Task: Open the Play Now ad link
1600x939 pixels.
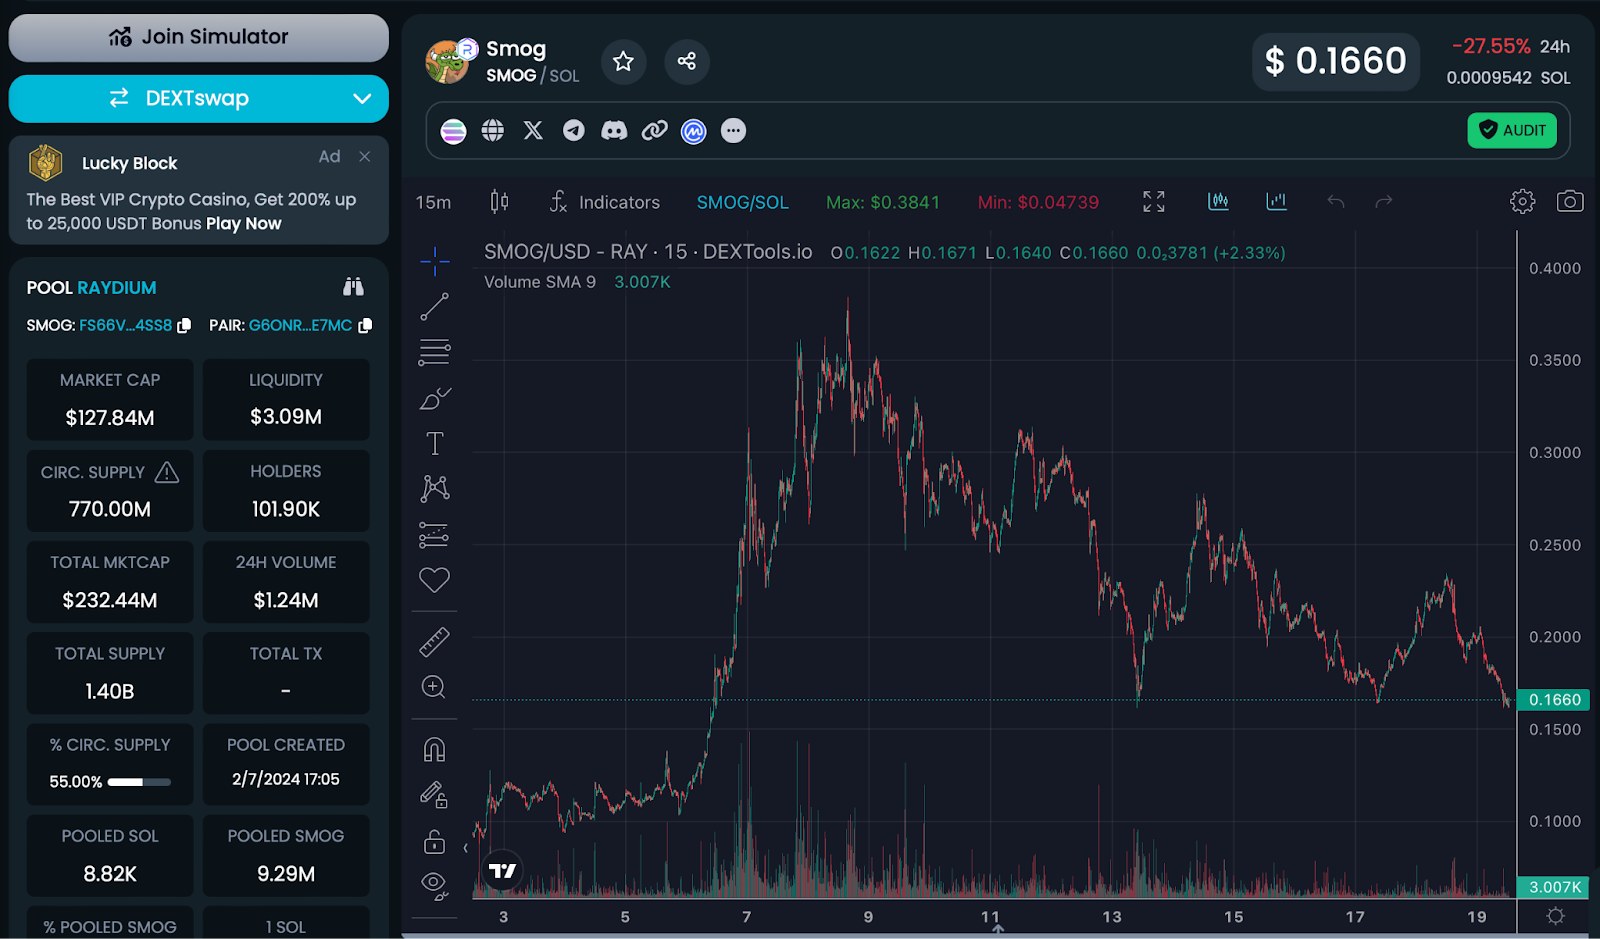Action: (243, 224)
